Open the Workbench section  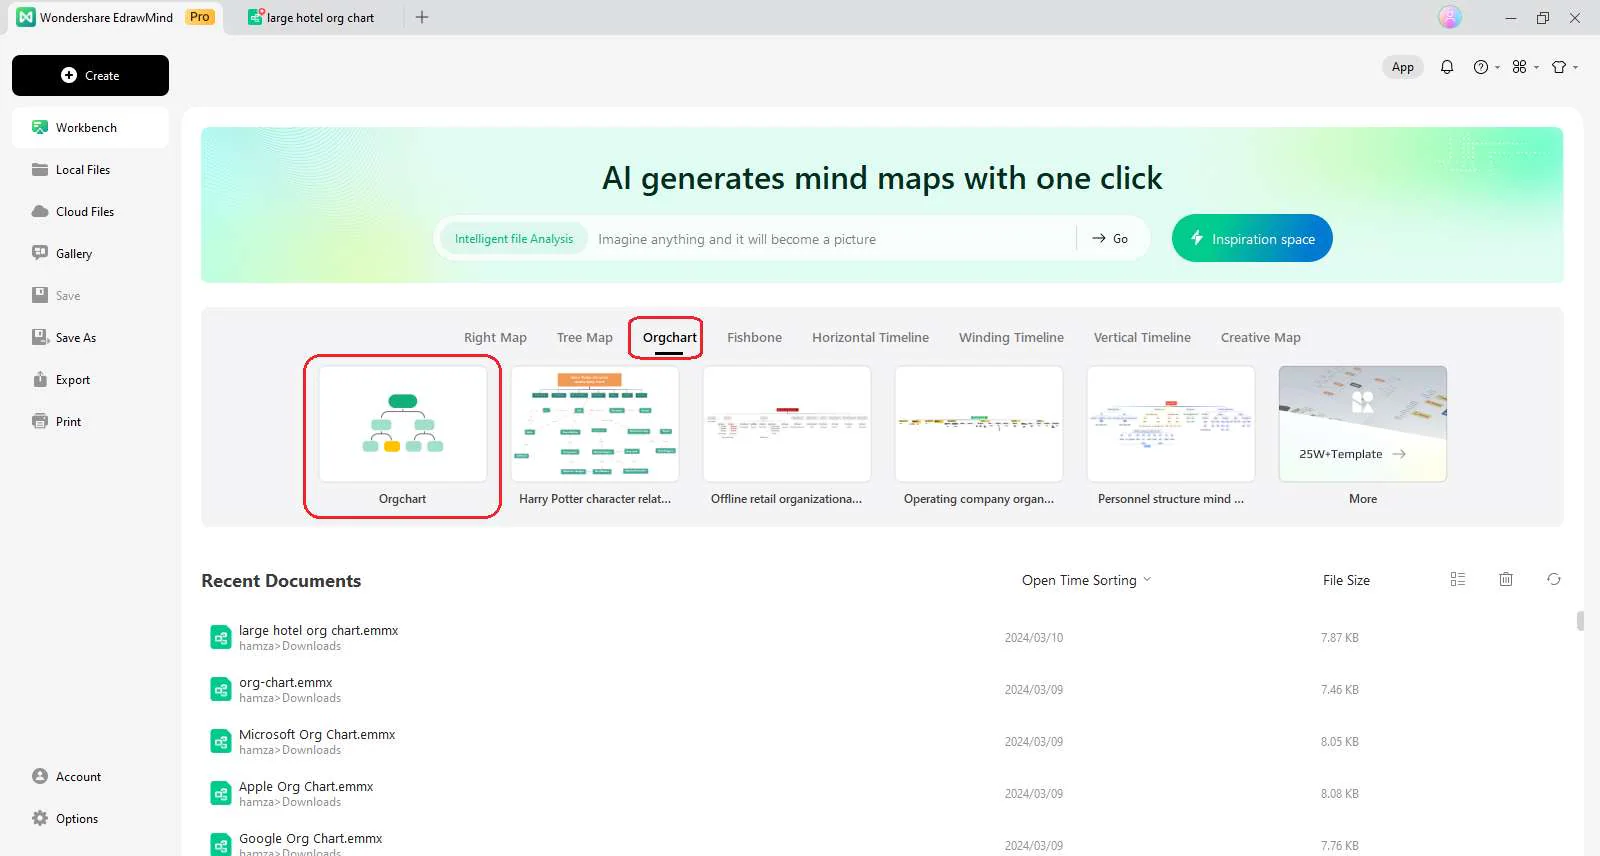coord(90,128)
